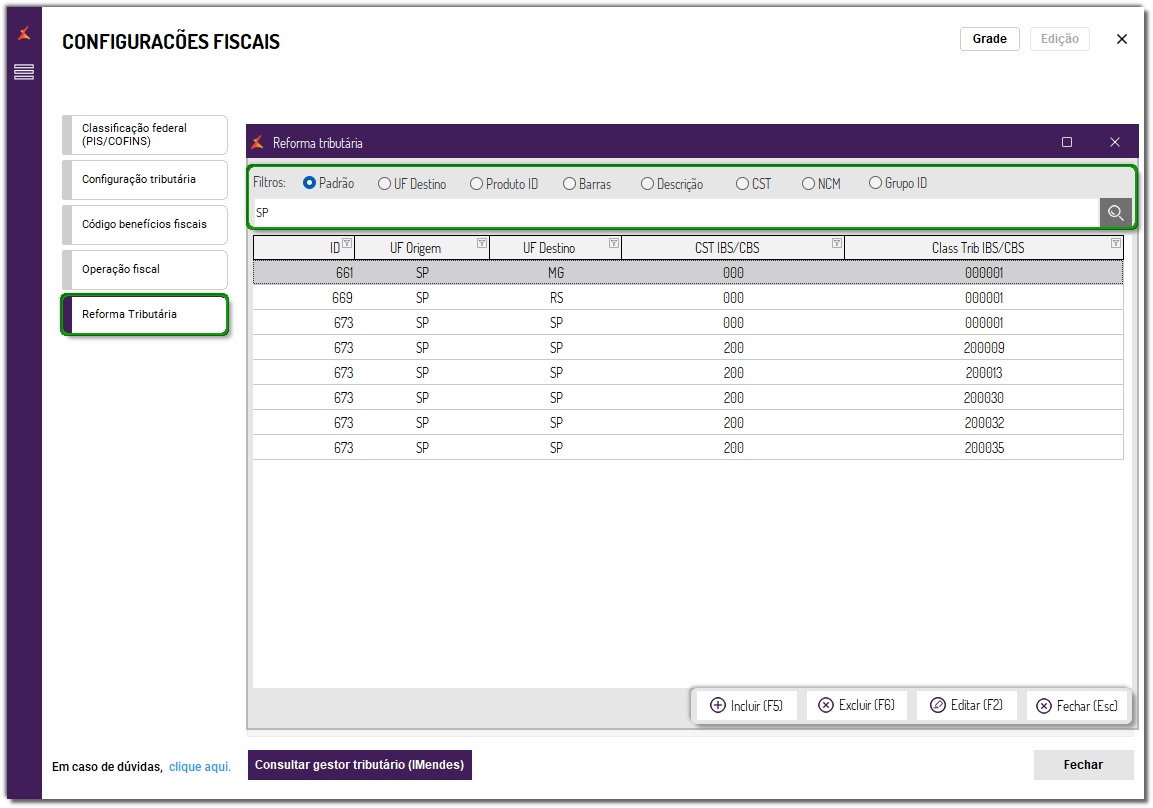Open Operação fiscal section
This screenshot has width=1153, height=808.
pos(145,269)
